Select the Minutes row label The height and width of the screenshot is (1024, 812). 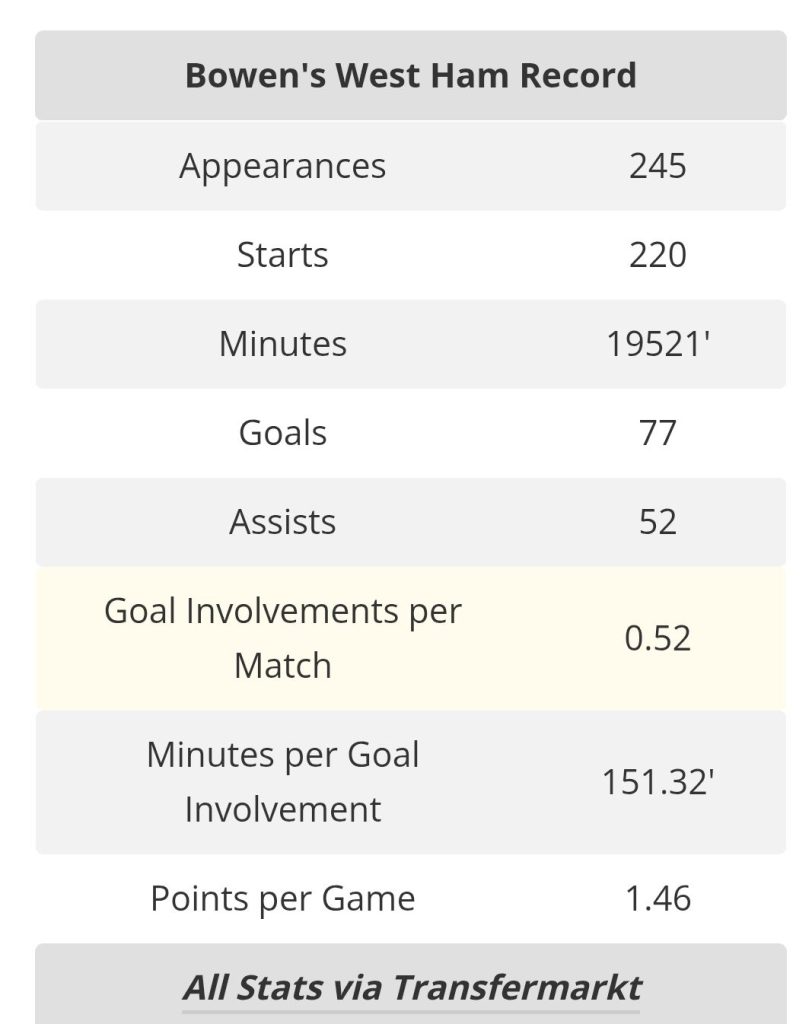pyautogui.click(x=283, y=344)
